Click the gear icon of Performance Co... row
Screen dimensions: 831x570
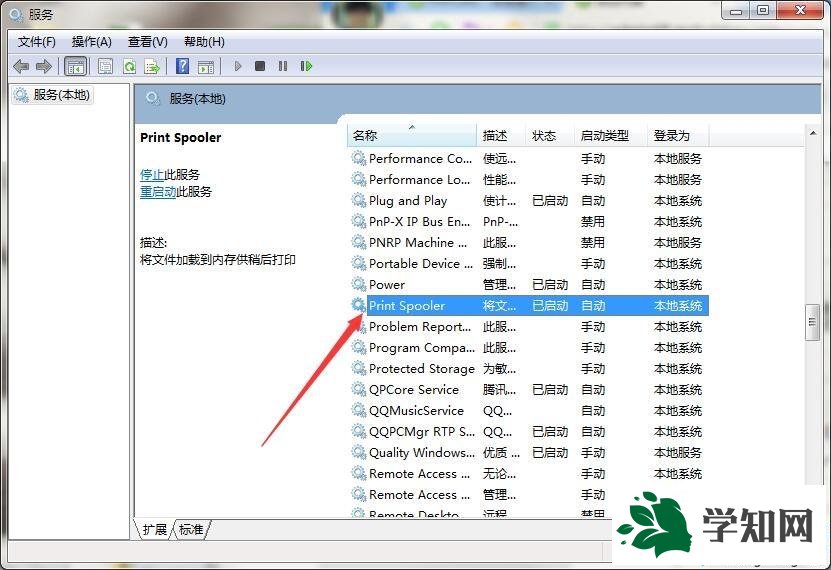tap(359, 158)
